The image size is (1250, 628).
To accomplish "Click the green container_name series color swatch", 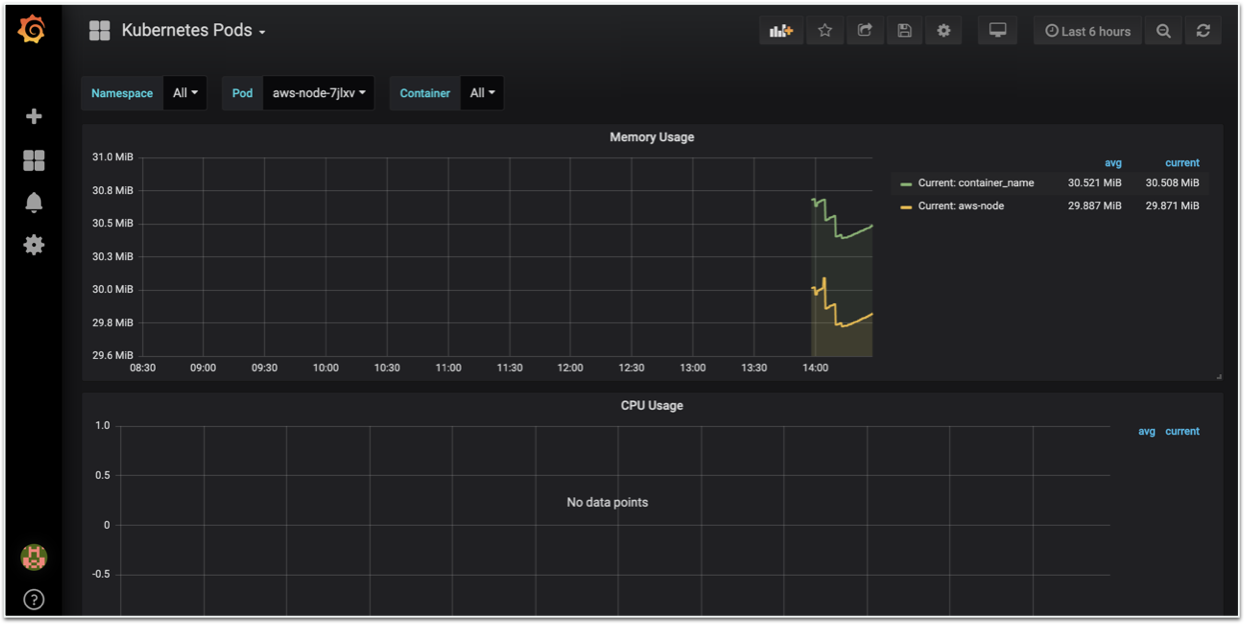I will tap(906, 184).
